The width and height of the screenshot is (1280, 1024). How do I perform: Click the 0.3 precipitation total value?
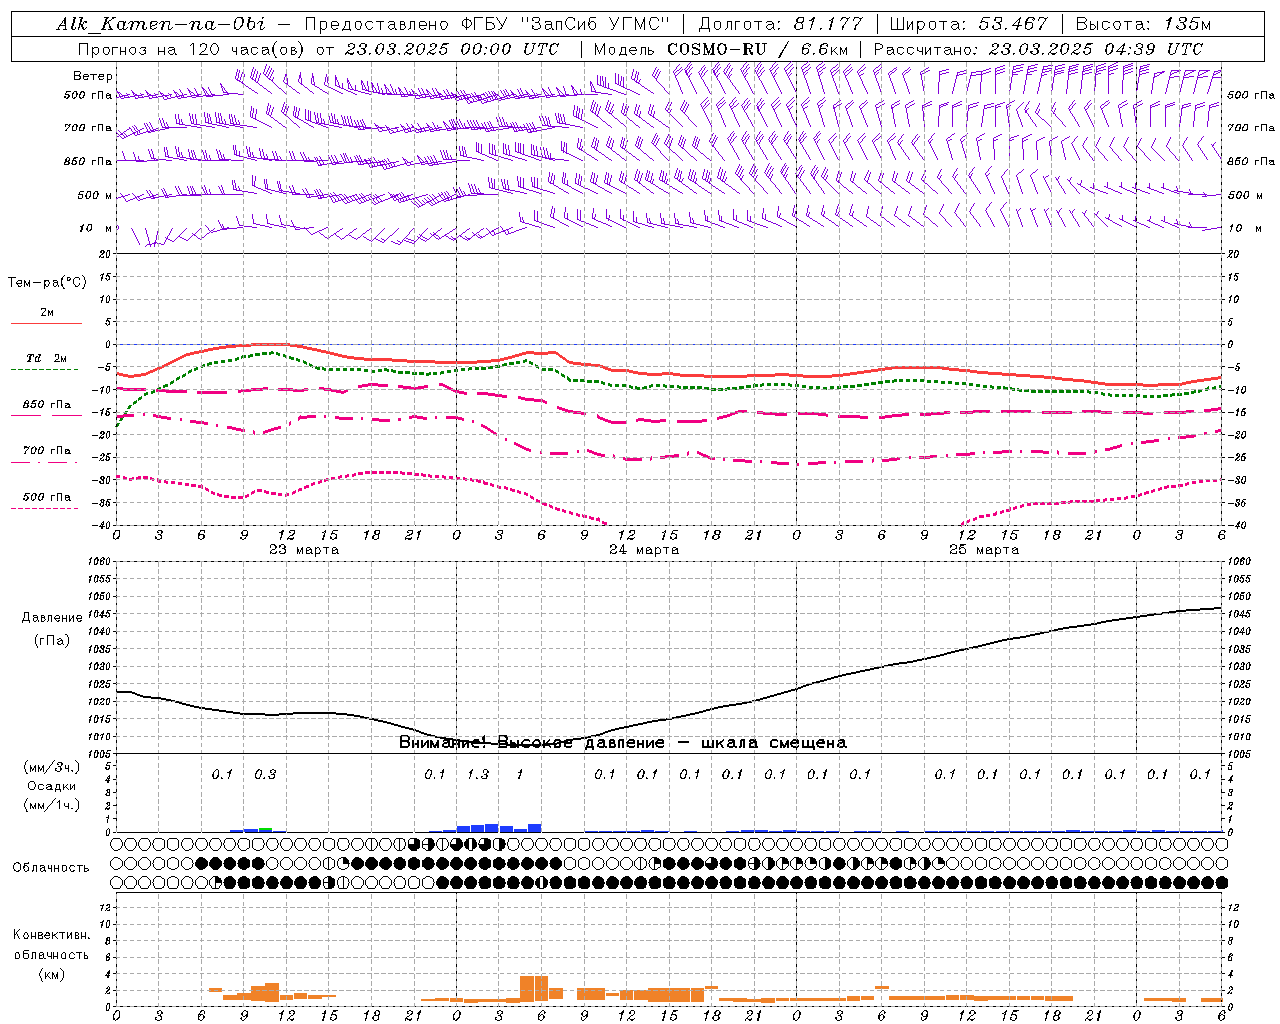(265, 774)
